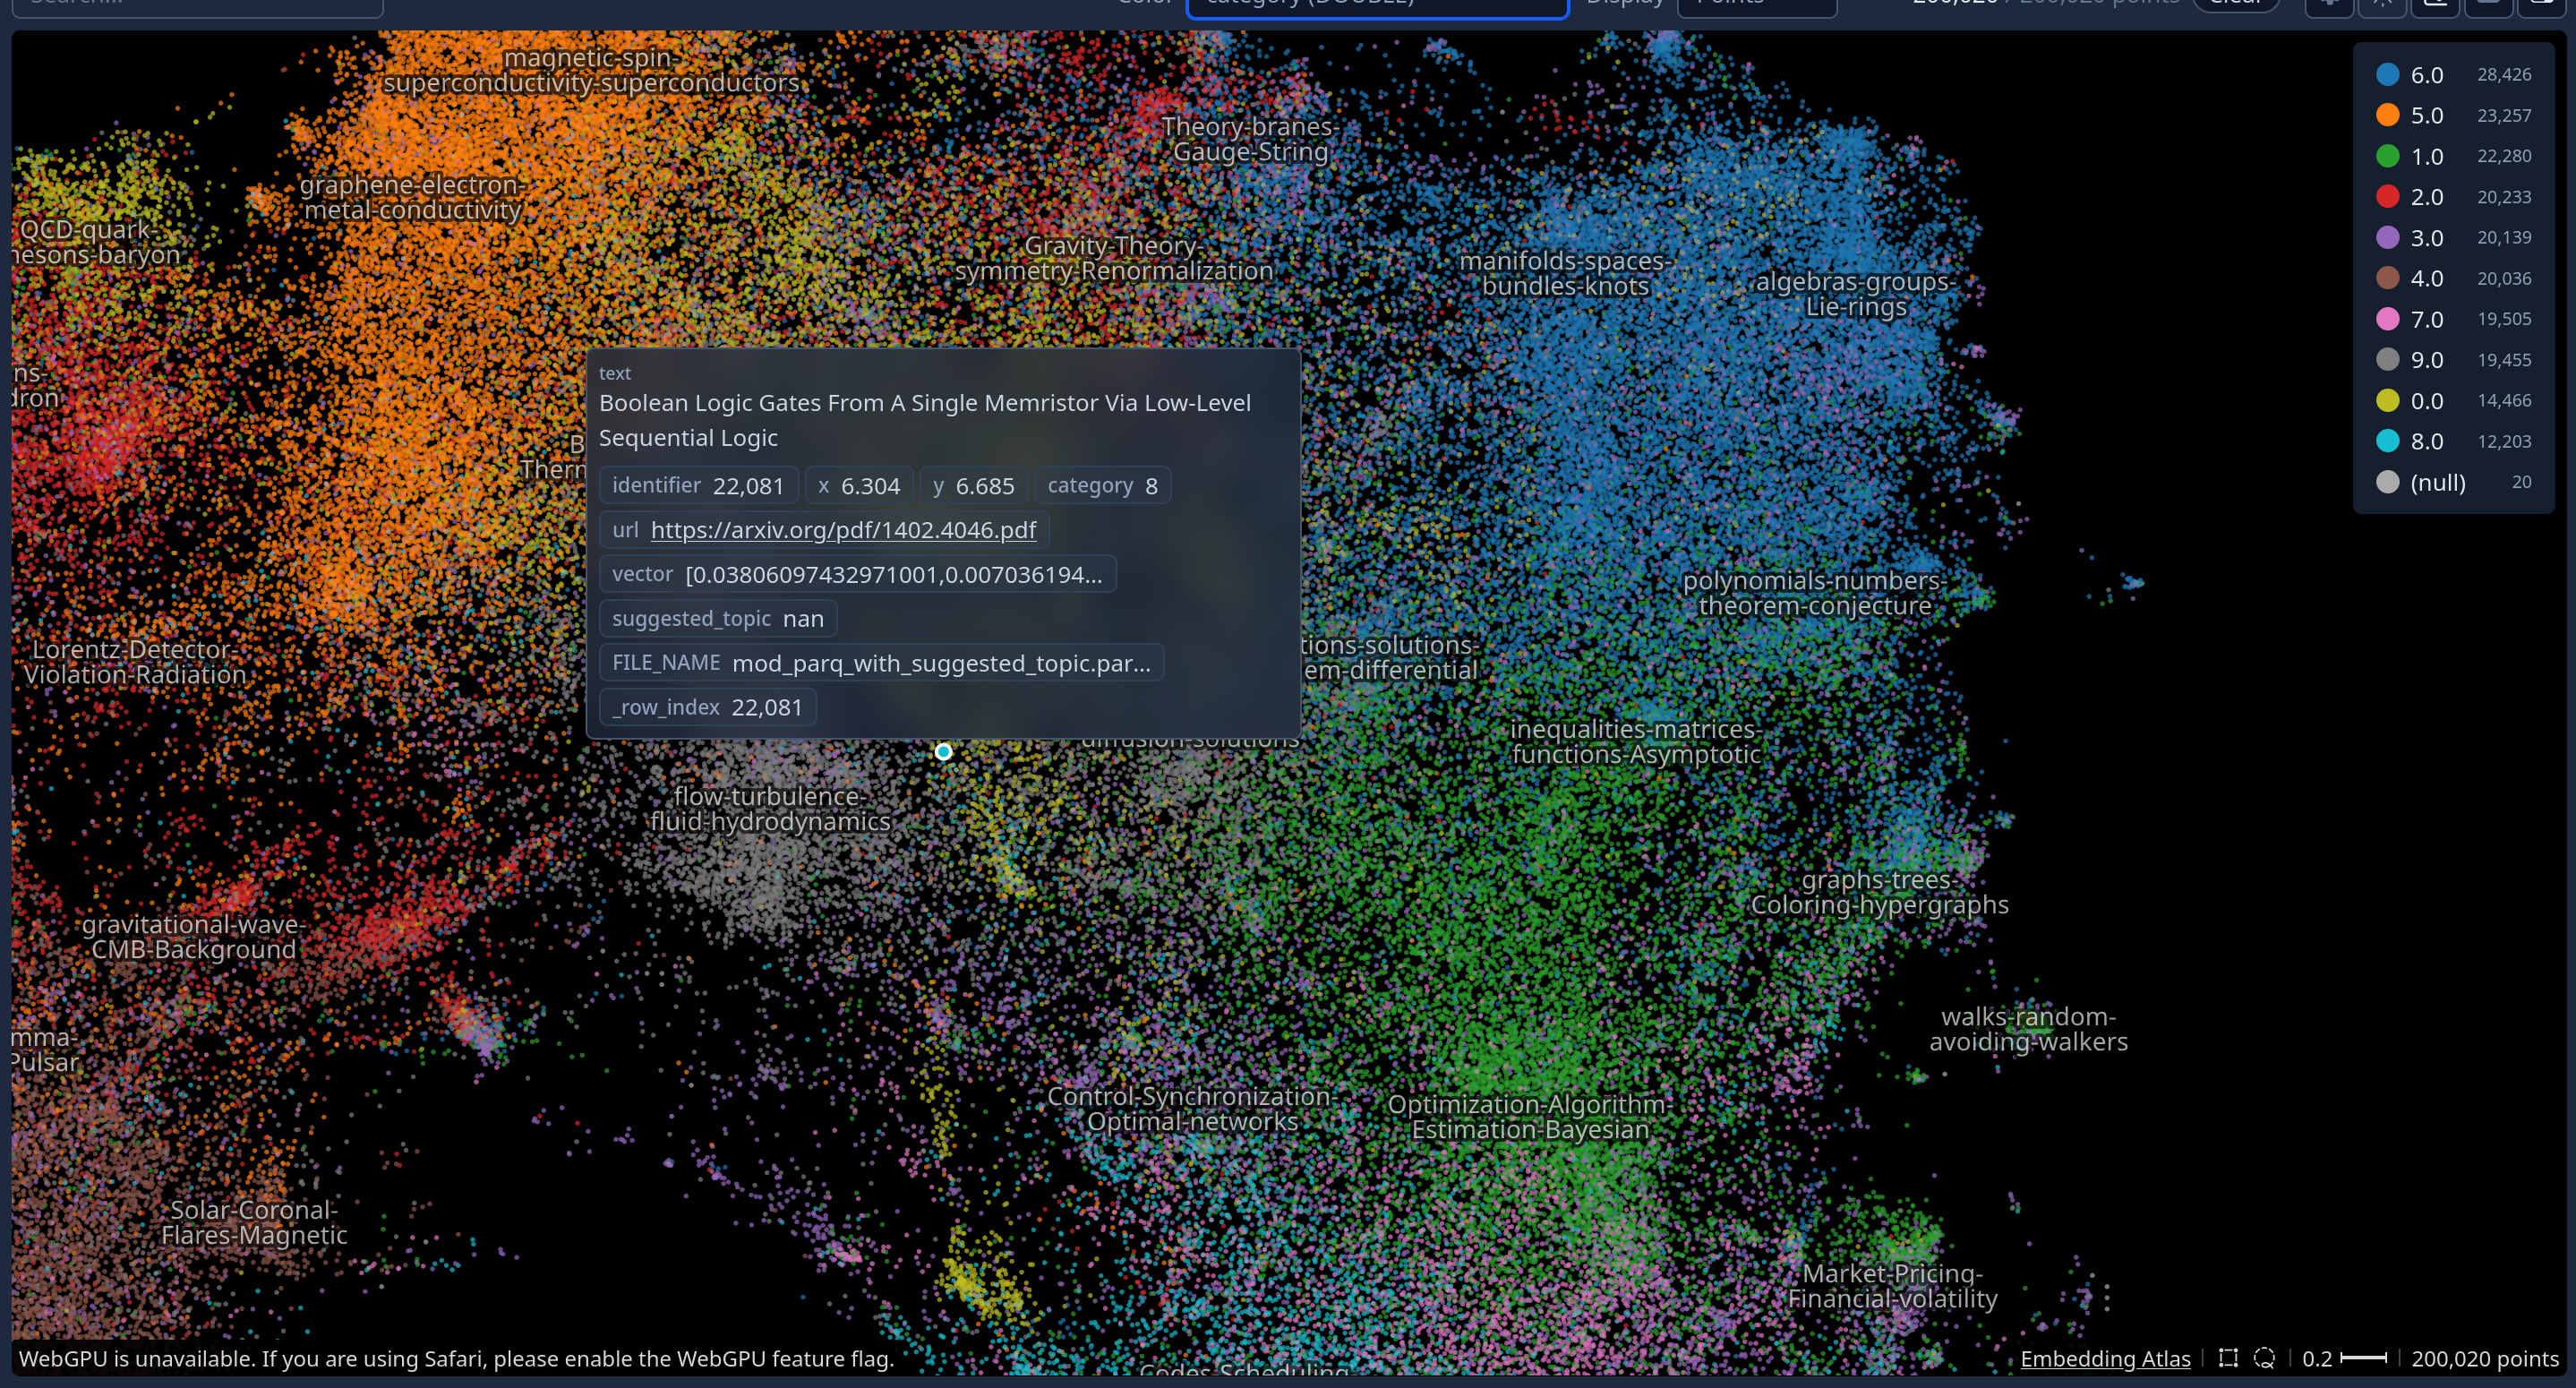The height and width of the screenshot is (1388, 2576).
Task: Click the 0.2 scale bar indicator
Action: coord(2346,1358)
